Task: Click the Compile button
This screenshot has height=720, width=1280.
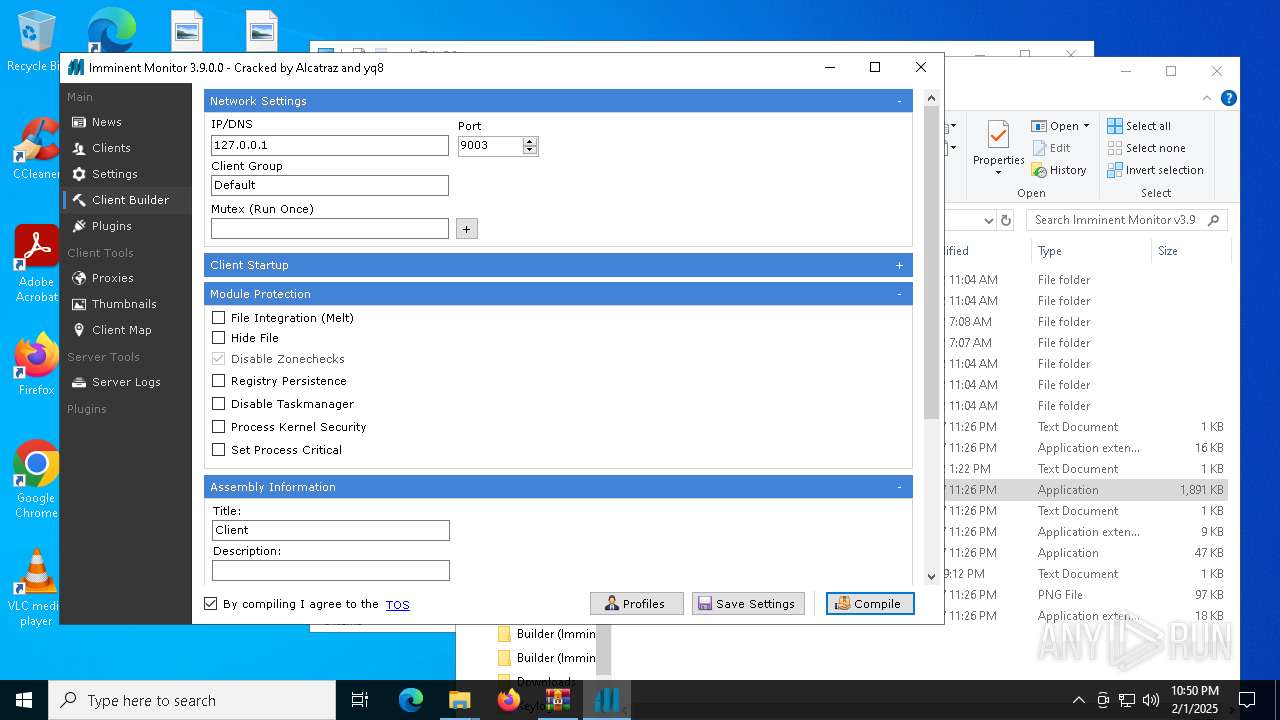Action: pyautogui.click(x=870, y=604)
